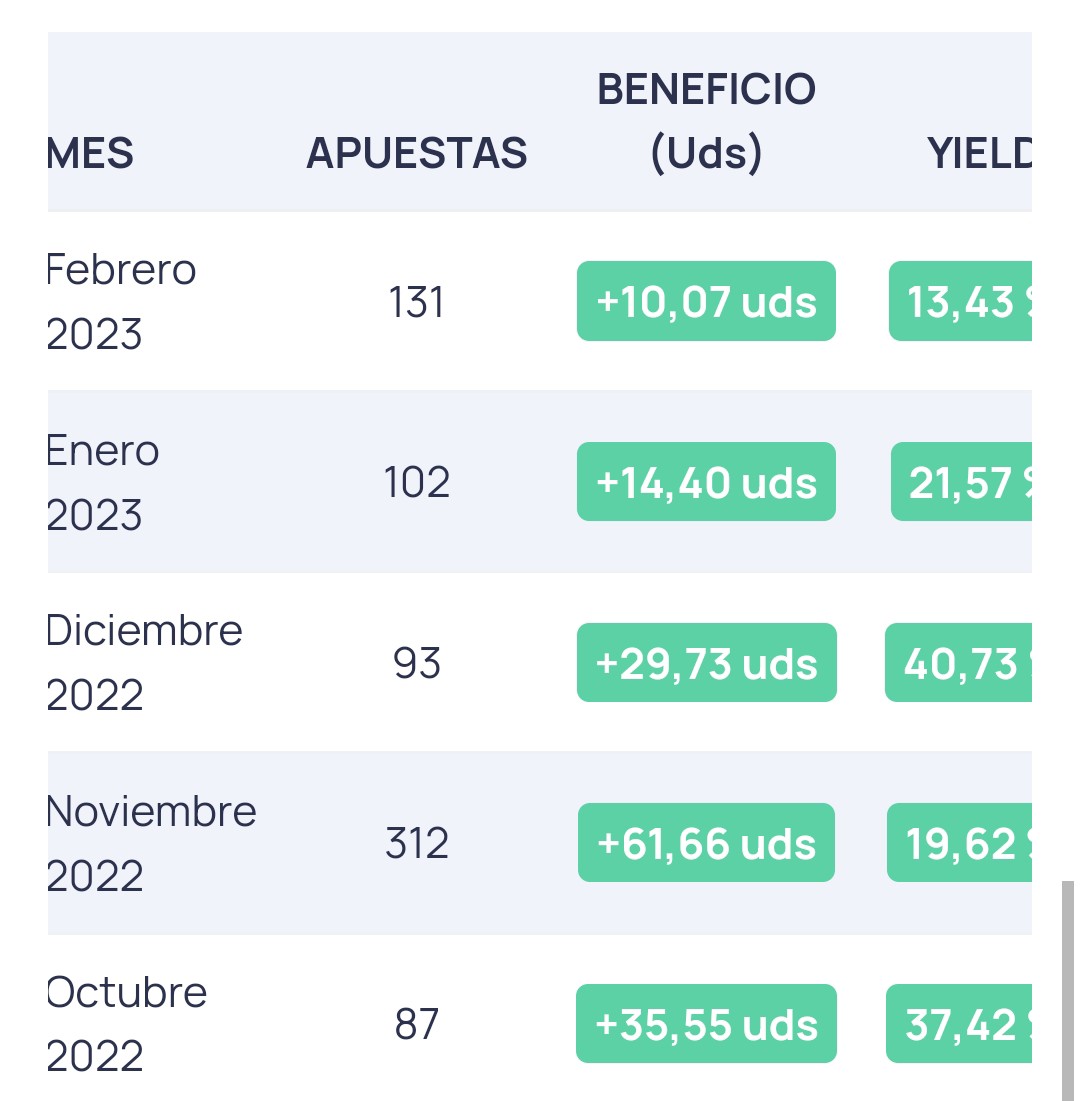Screen dimensions: 1080x1101
Task: Click the BENEFICIO (Uds) column header
Action: pos(706,121)
